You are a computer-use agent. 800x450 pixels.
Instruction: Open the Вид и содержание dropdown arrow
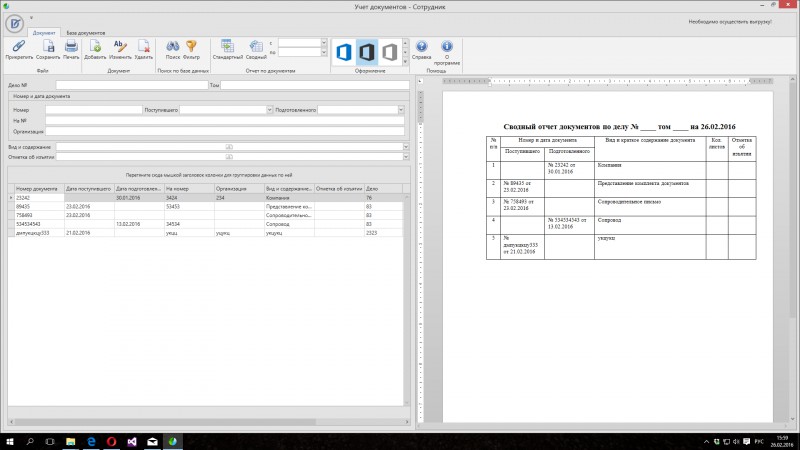(x=406, y=147)
